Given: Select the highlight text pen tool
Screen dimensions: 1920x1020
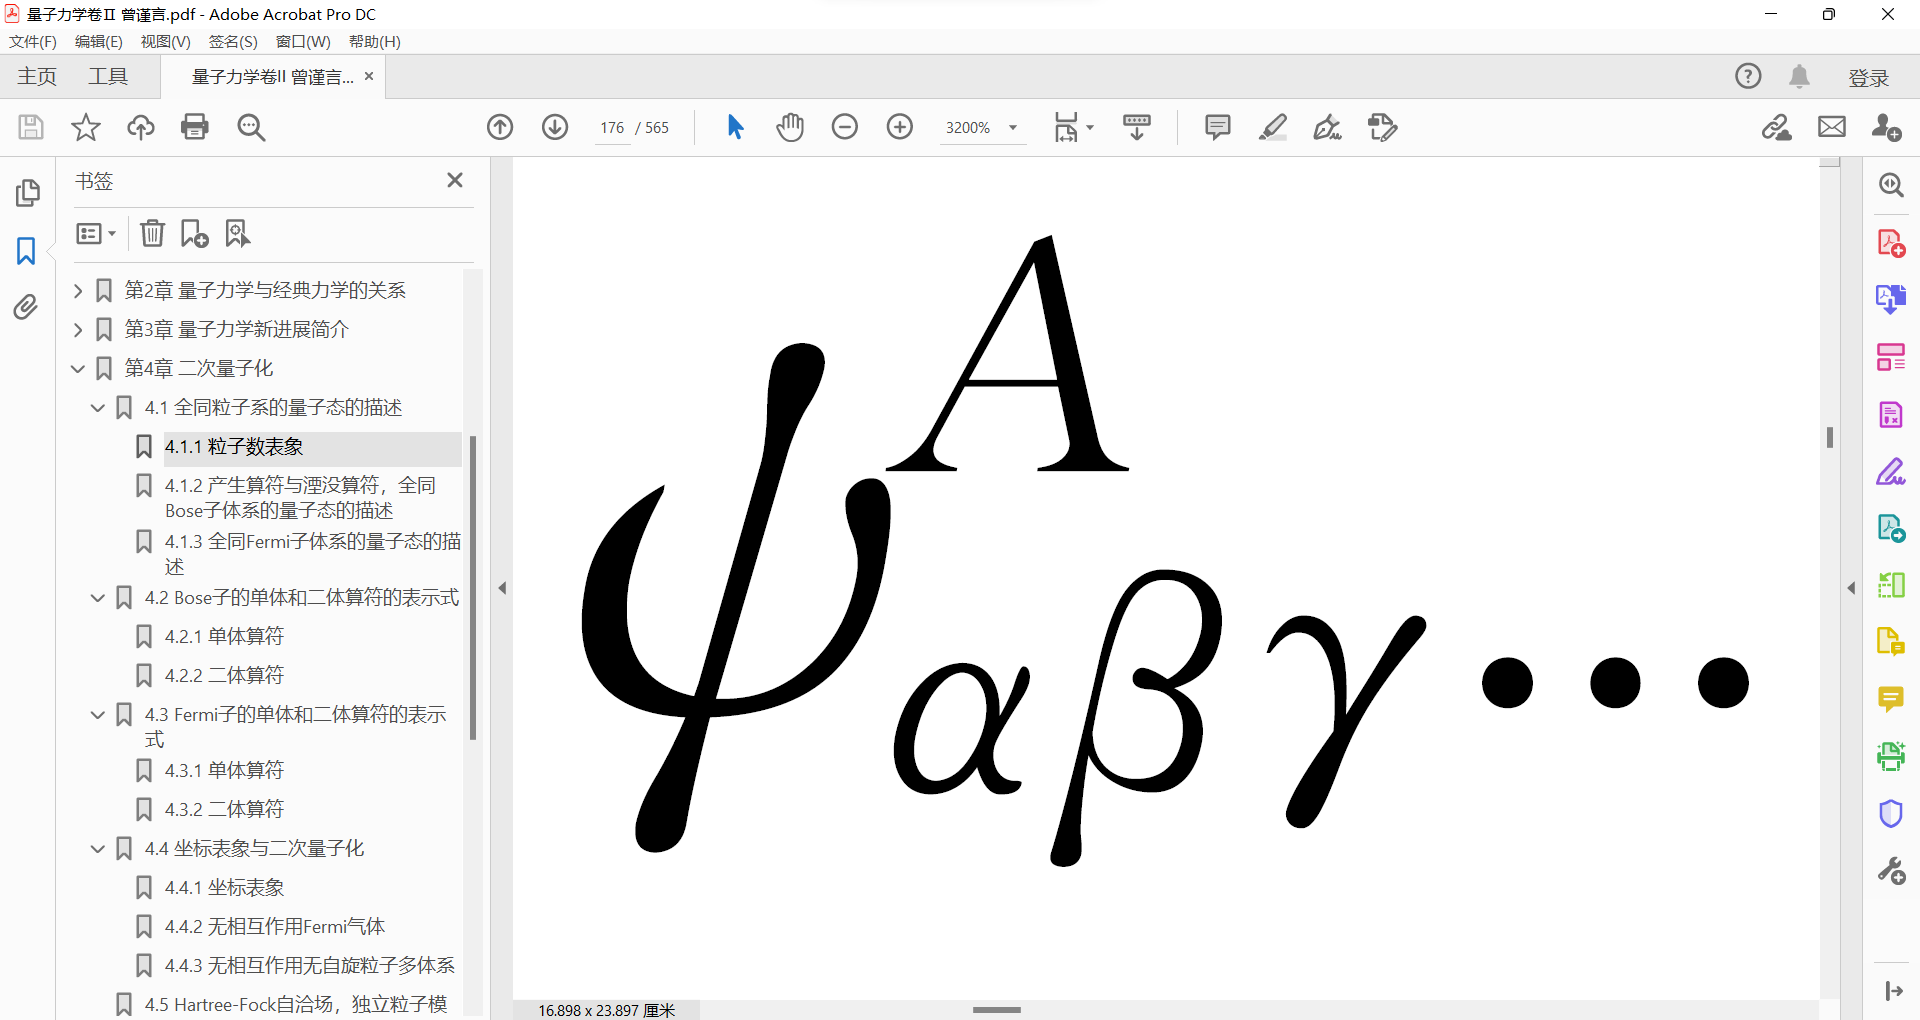Looking at the screenshot, I should tap(1272, 127).
